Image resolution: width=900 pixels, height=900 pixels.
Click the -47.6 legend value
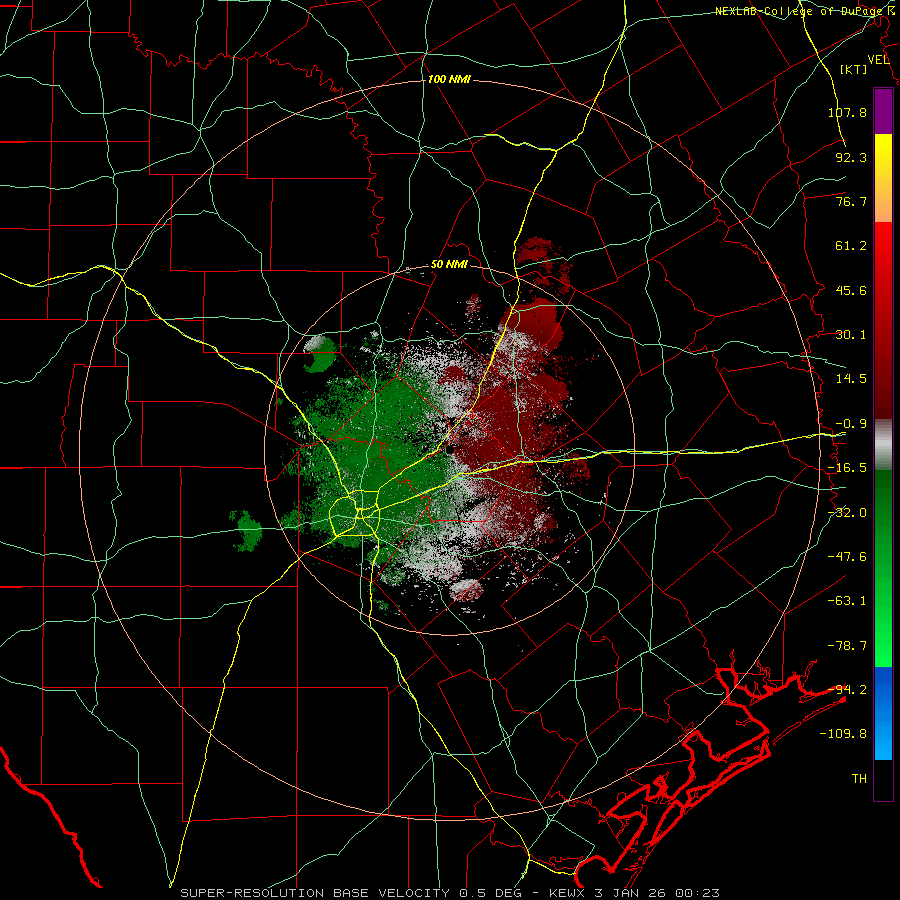point(847,557)
